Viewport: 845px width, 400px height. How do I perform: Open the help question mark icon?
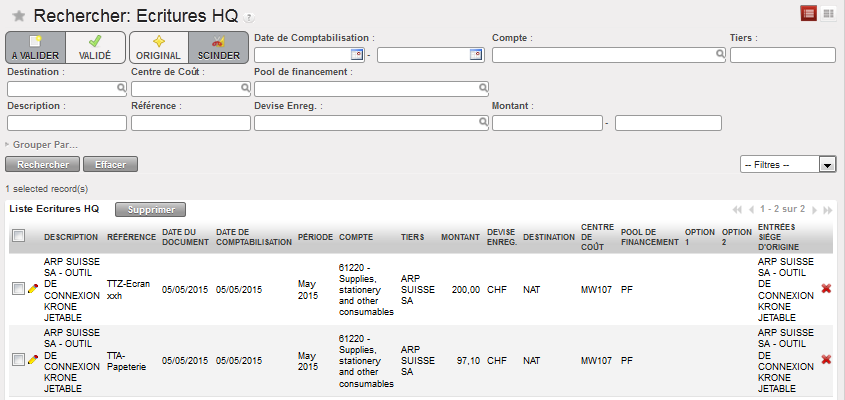[x=248, y=18]
